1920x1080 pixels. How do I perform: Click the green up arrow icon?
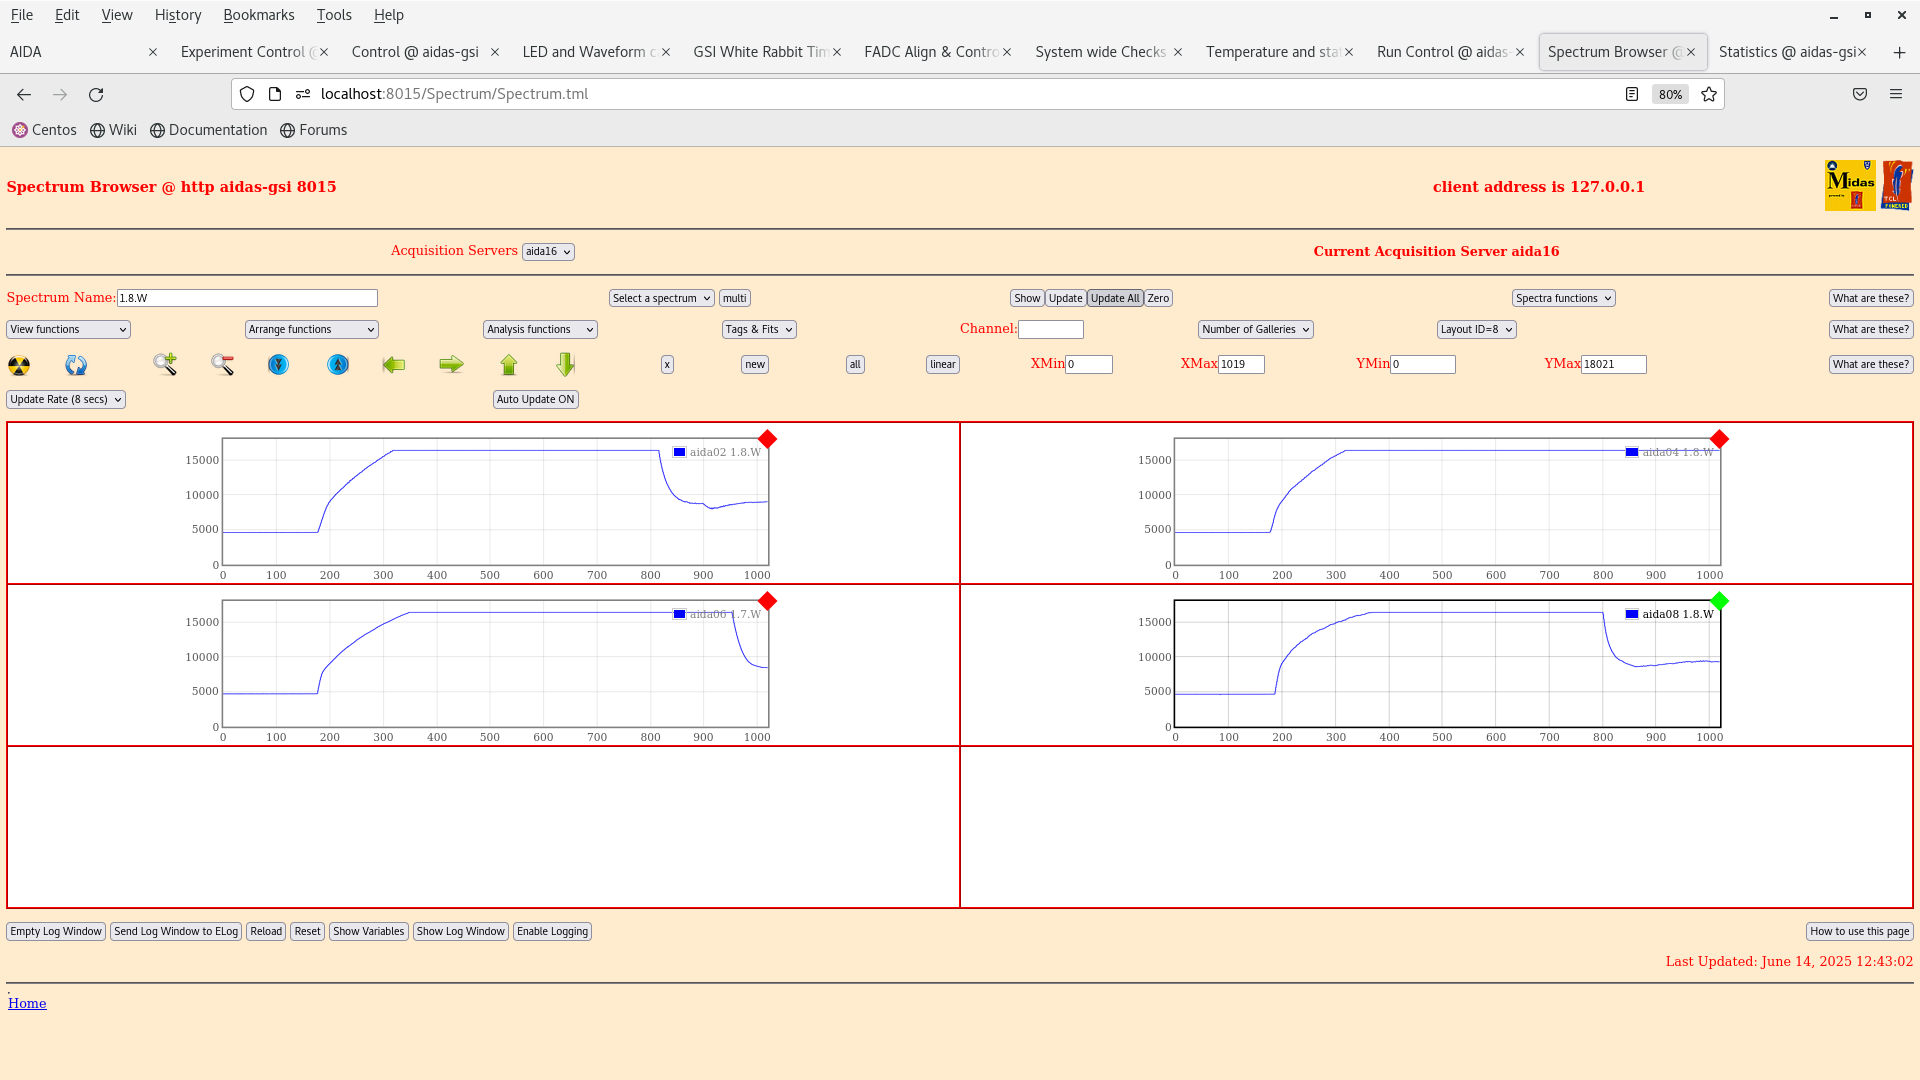coord(509,365)
